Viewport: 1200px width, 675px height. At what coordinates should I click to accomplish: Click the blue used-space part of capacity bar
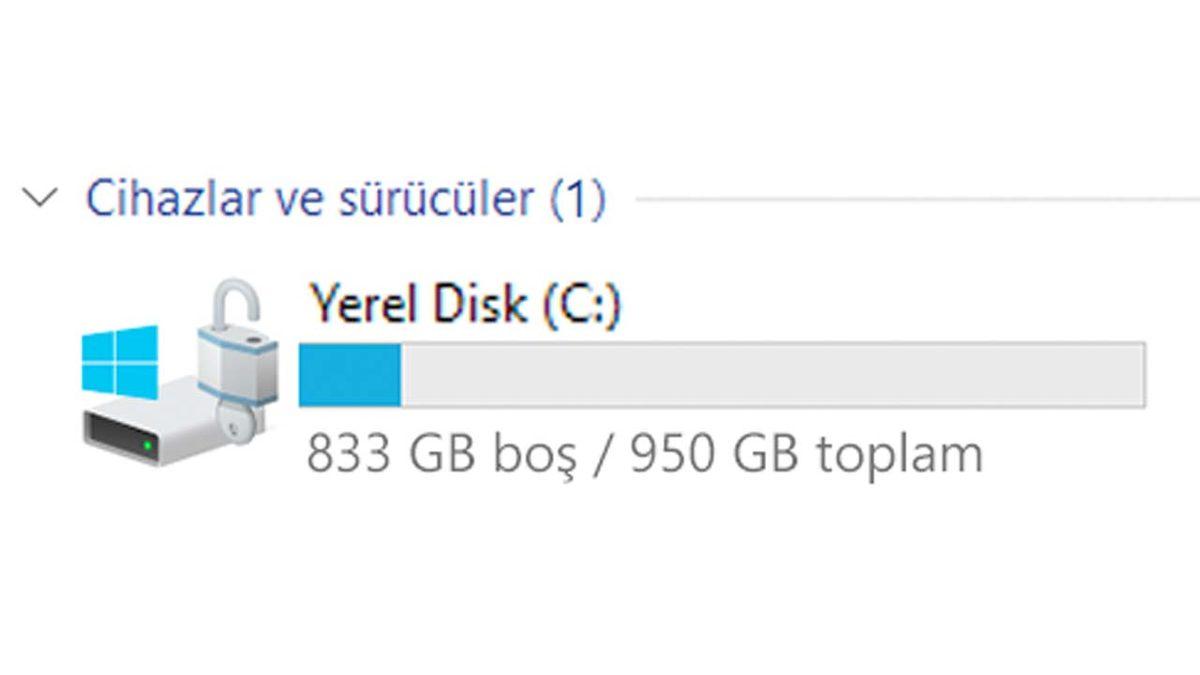click(350, 375)
